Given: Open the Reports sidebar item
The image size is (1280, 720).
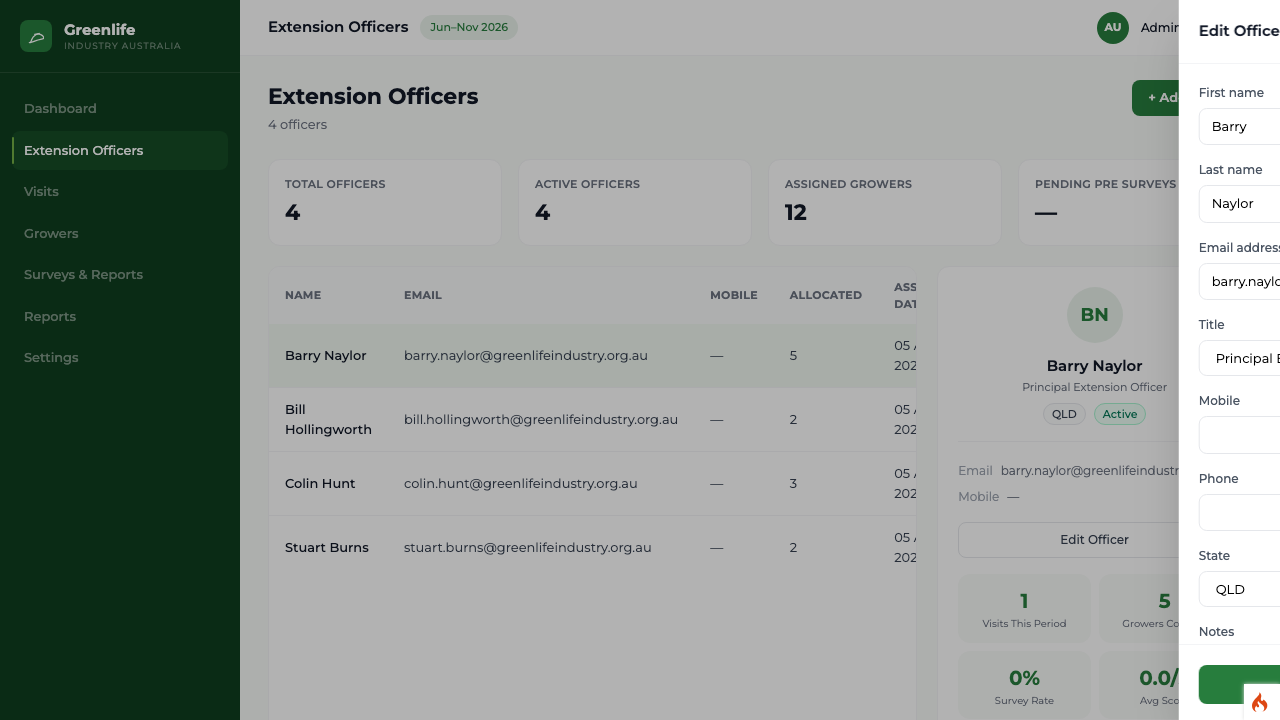Looking at the screenshot, I should coord(120,316).
